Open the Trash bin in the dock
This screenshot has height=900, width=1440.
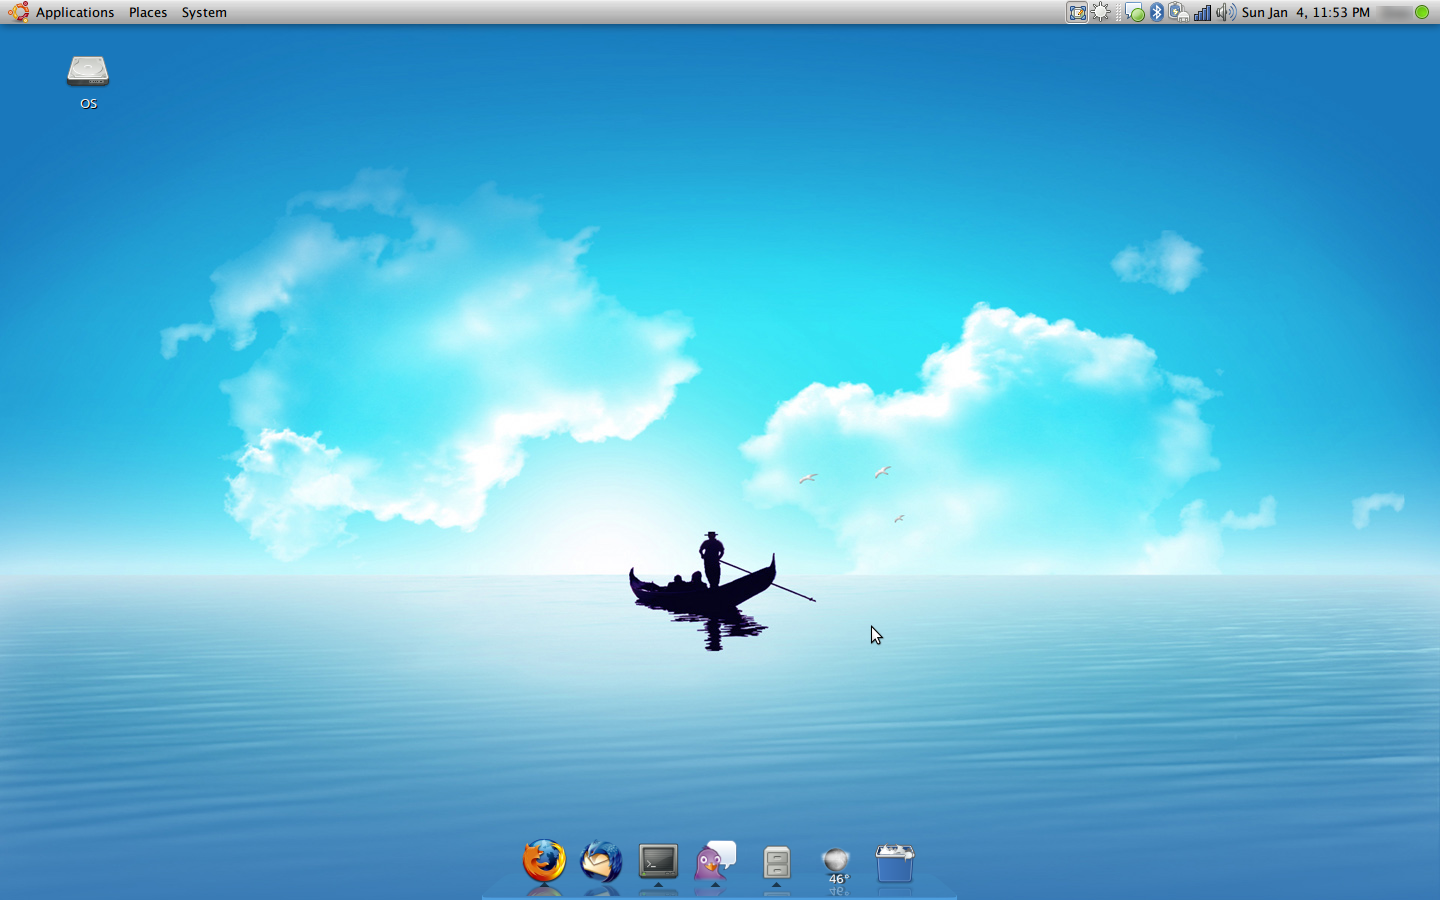point(894,863)
